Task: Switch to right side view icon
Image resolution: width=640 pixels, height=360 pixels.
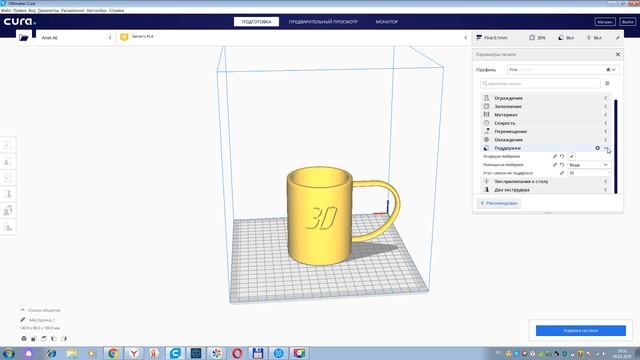Action: [64, 339]
